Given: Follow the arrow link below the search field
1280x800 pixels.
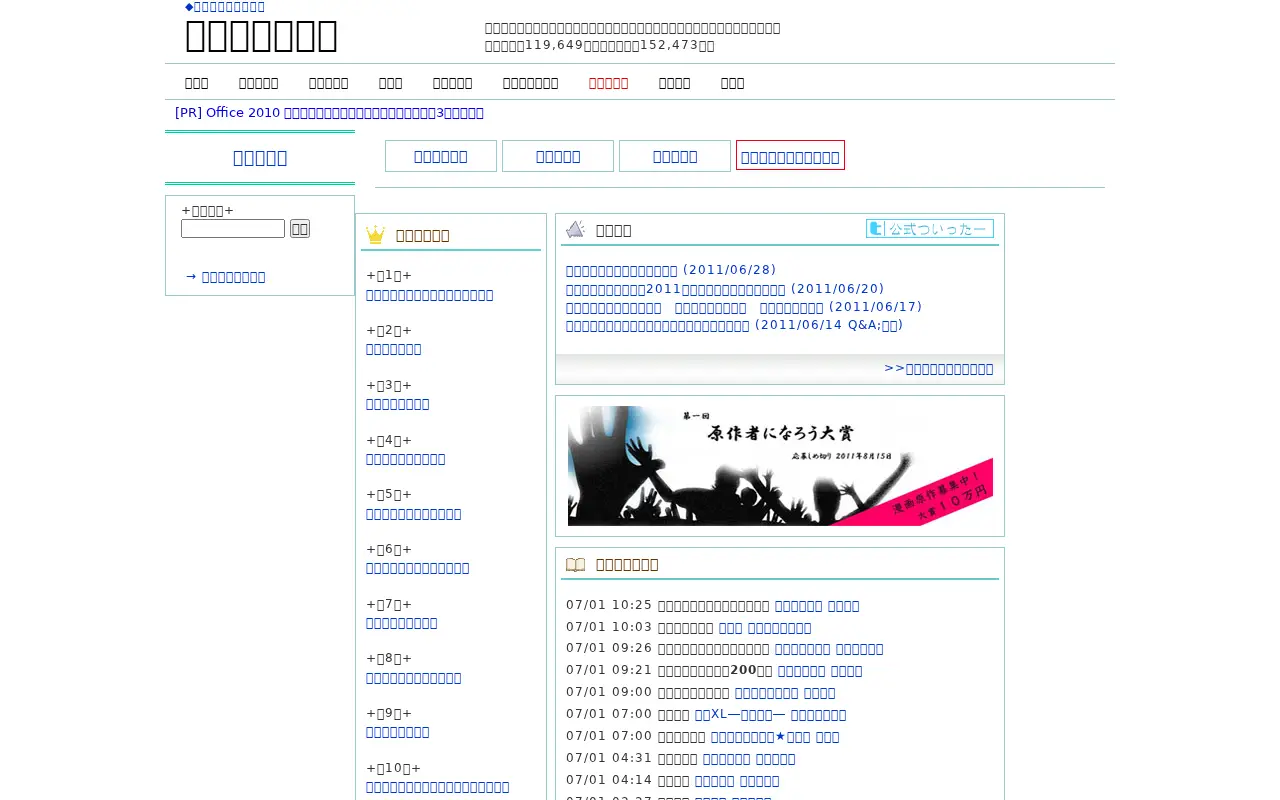Looking at the screenshot, I should click(x=225, y=277).
